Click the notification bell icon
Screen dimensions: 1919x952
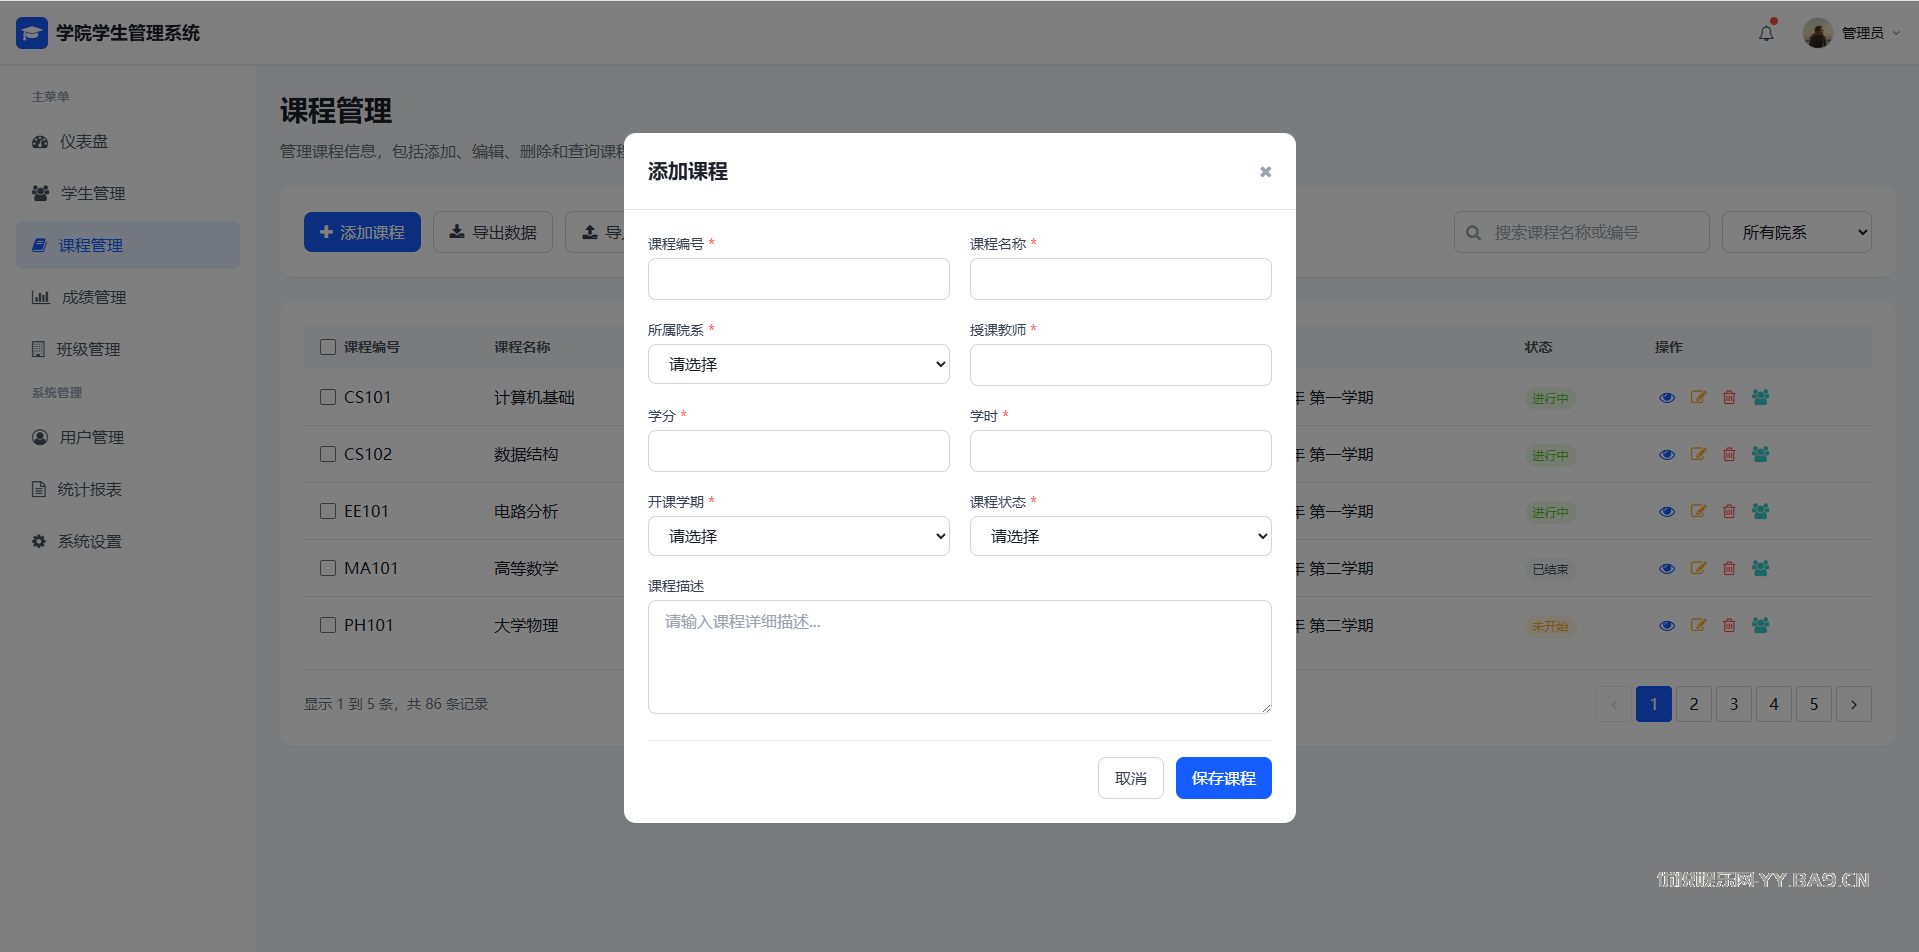click(x=1766, y=33)
